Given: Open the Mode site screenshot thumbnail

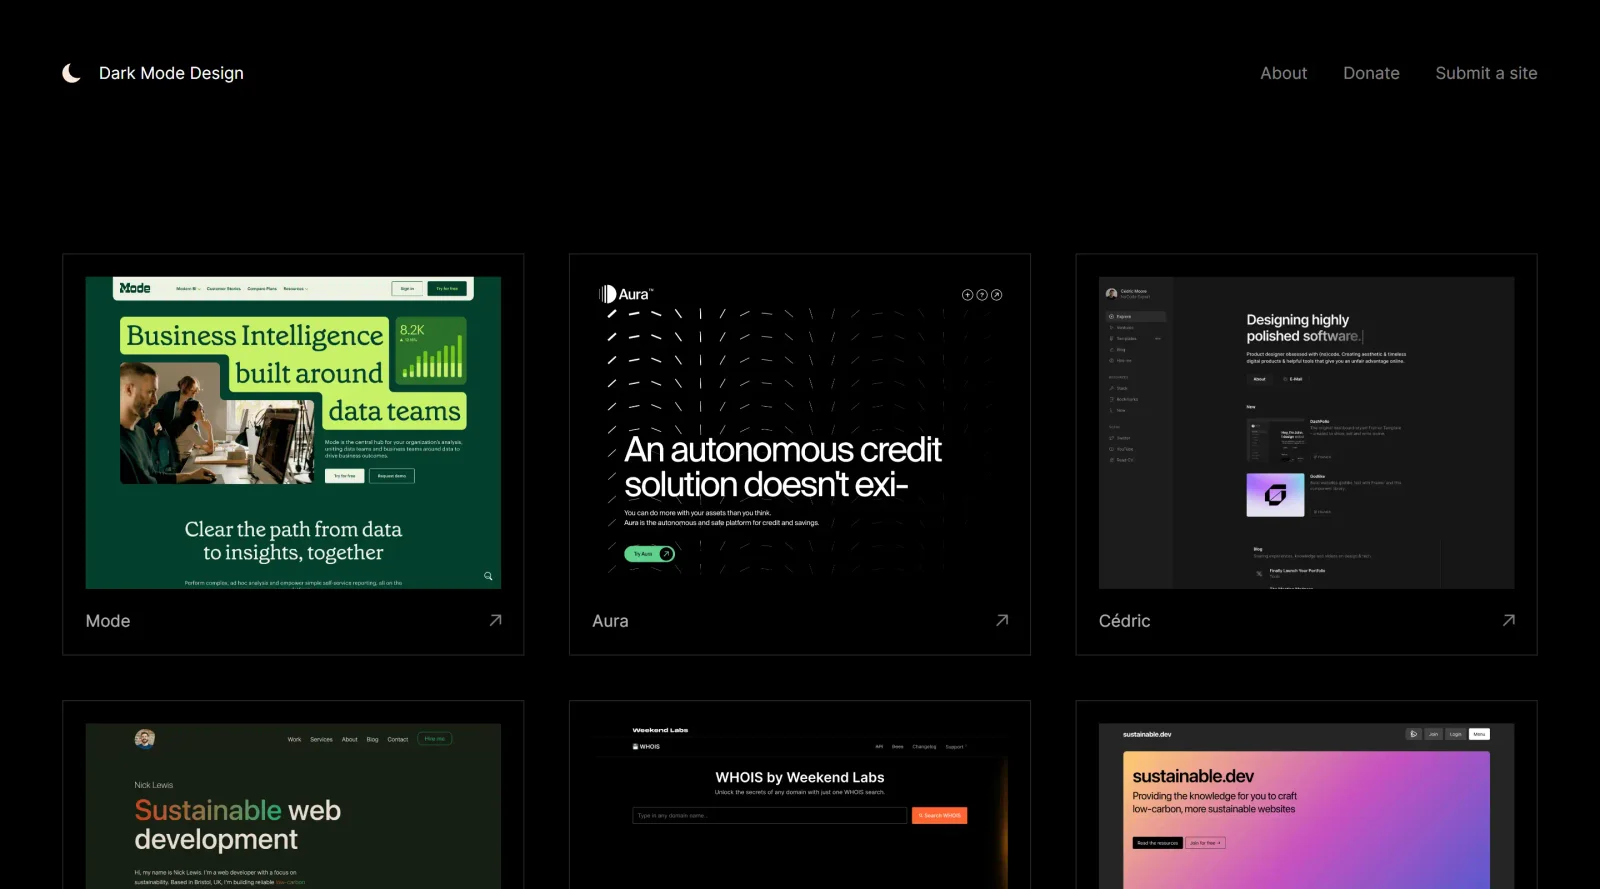Looking at the screenshot, I should [293, 433].
